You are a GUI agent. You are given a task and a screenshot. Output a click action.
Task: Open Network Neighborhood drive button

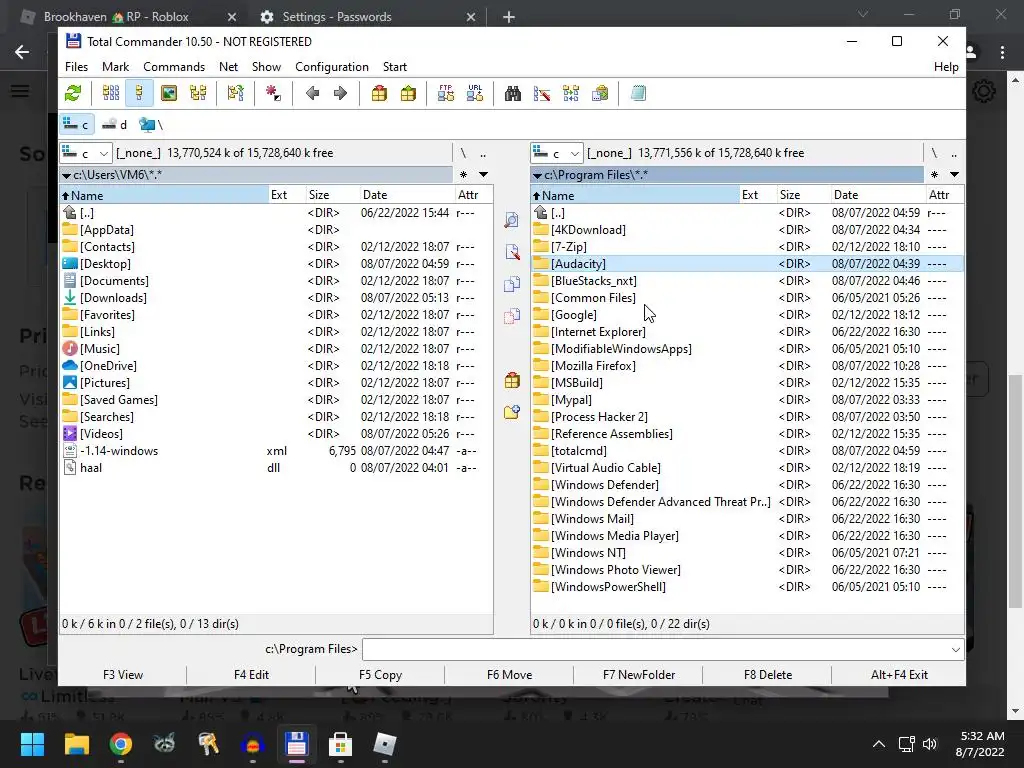point(151,124)
